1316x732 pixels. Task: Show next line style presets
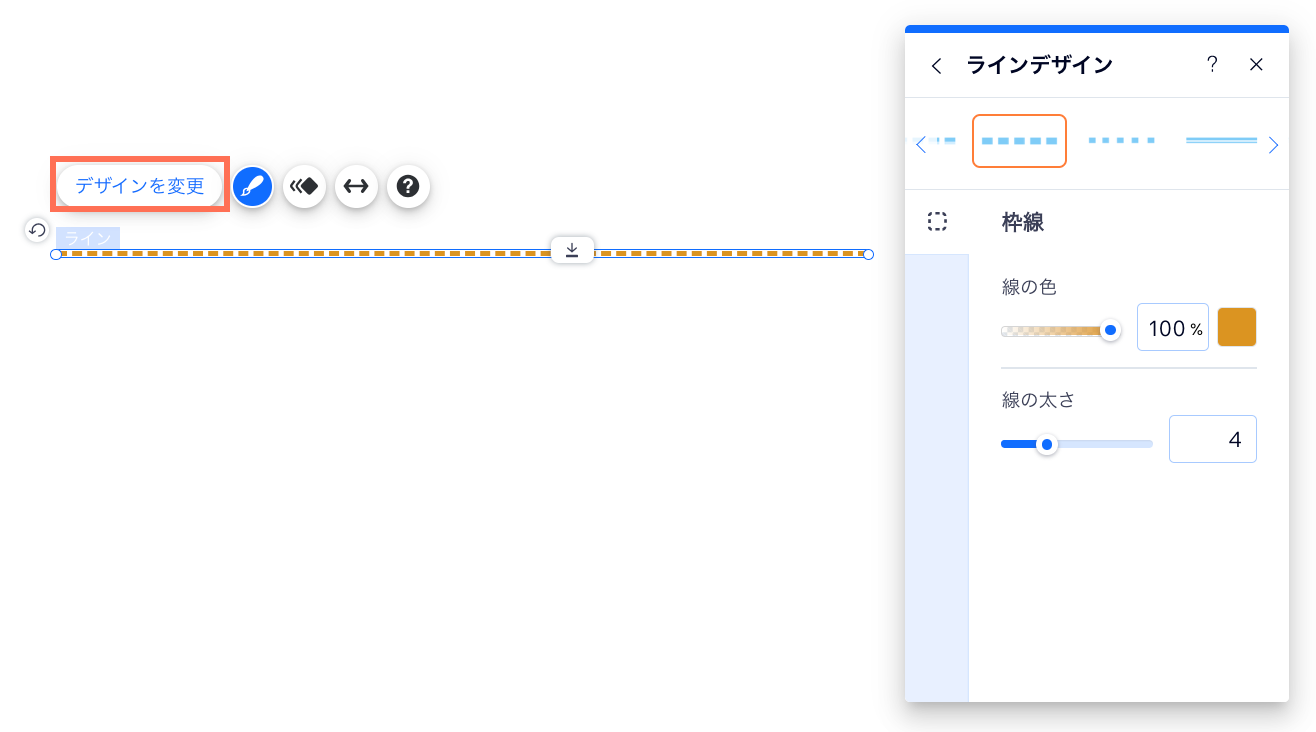coord(1273,145)
